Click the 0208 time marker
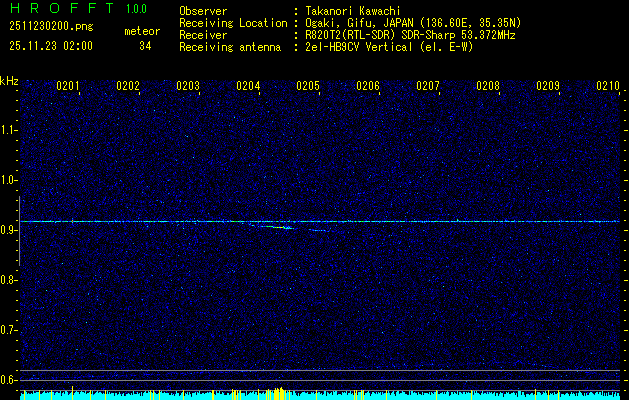 (488, 86)
